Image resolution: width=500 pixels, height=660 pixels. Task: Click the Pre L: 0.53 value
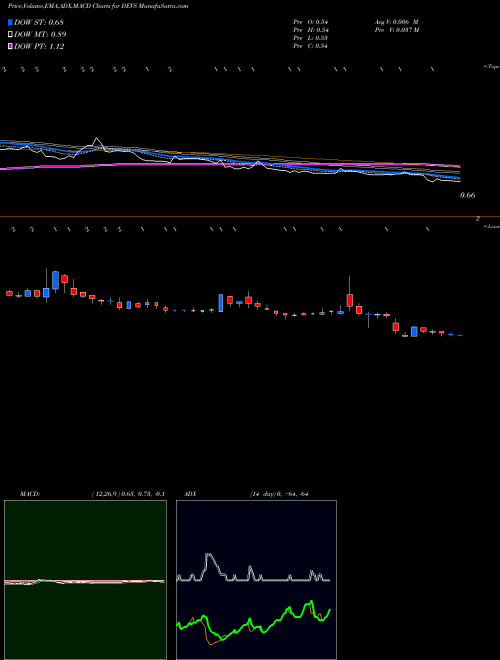click(x=311, y=38)
